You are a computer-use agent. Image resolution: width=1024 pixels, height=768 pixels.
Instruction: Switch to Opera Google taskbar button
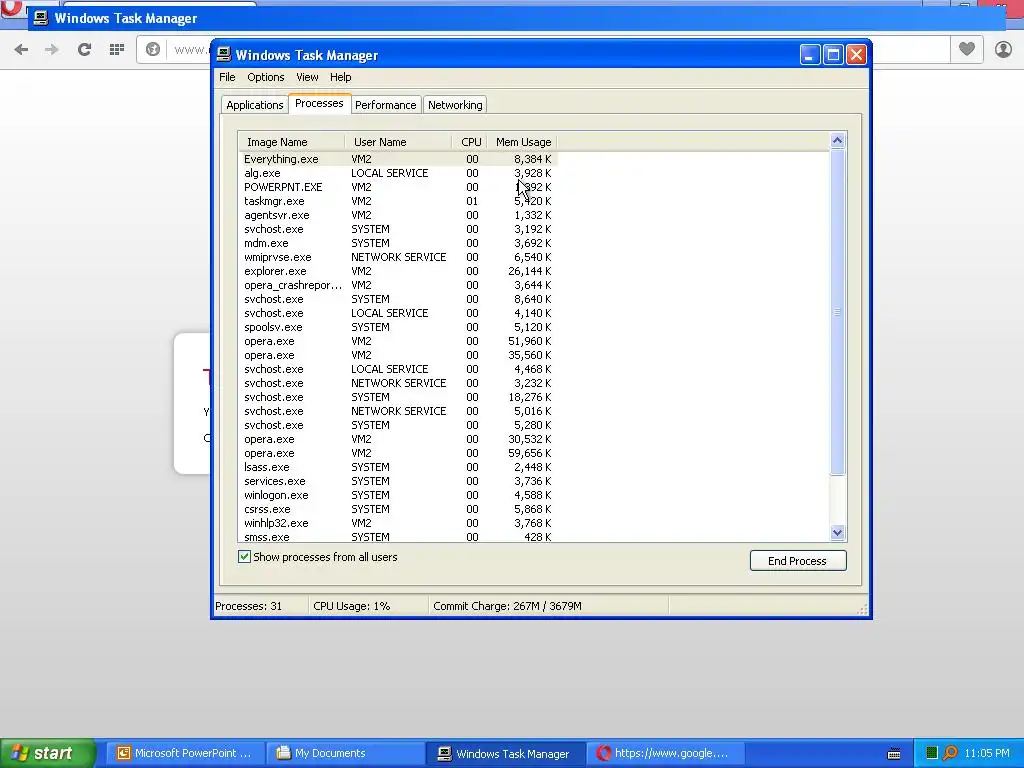click(x=664, y=753)
